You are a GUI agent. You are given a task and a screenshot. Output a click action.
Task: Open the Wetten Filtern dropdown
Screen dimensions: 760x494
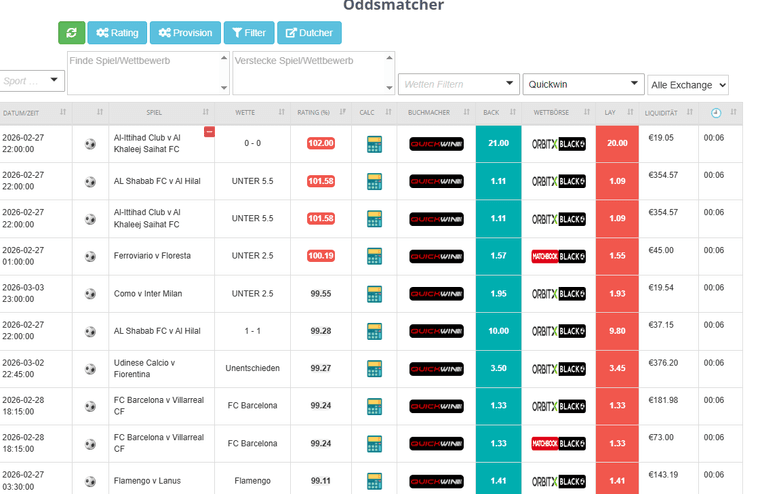click(459, 84)
